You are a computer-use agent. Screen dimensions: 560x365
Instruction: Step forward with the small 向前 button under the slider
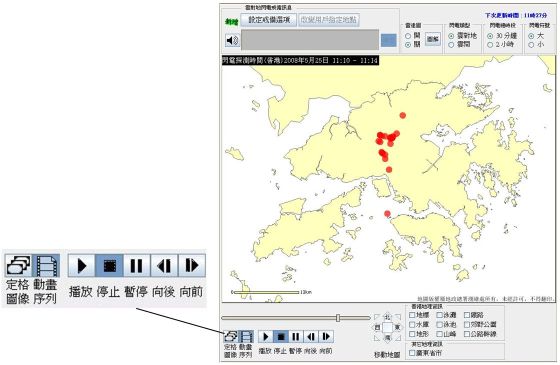(326, 336)
